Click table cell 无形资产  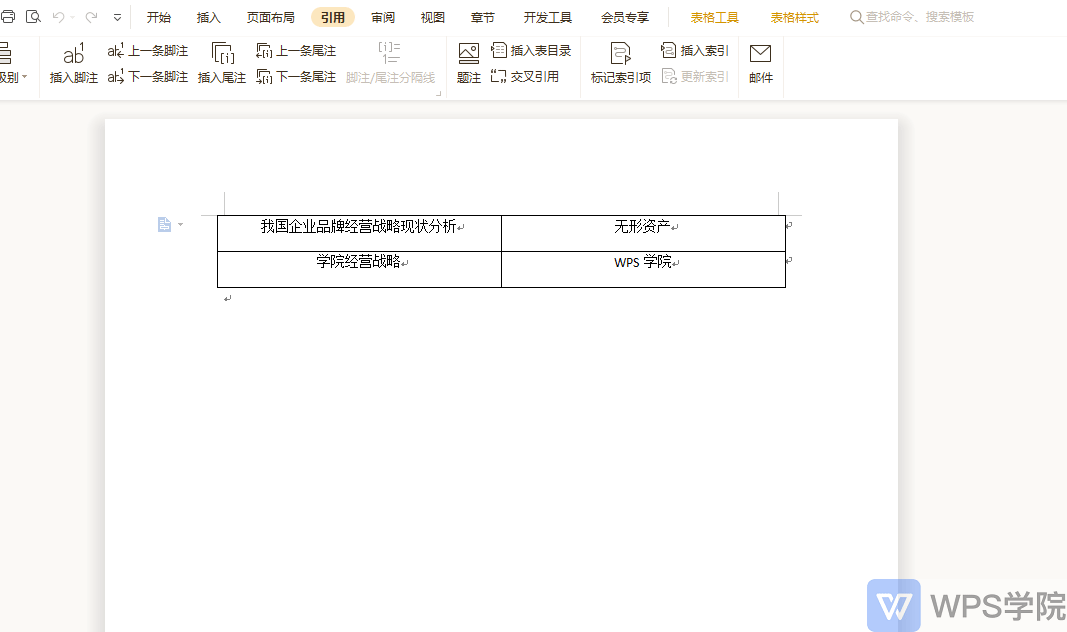pos(643,233)
